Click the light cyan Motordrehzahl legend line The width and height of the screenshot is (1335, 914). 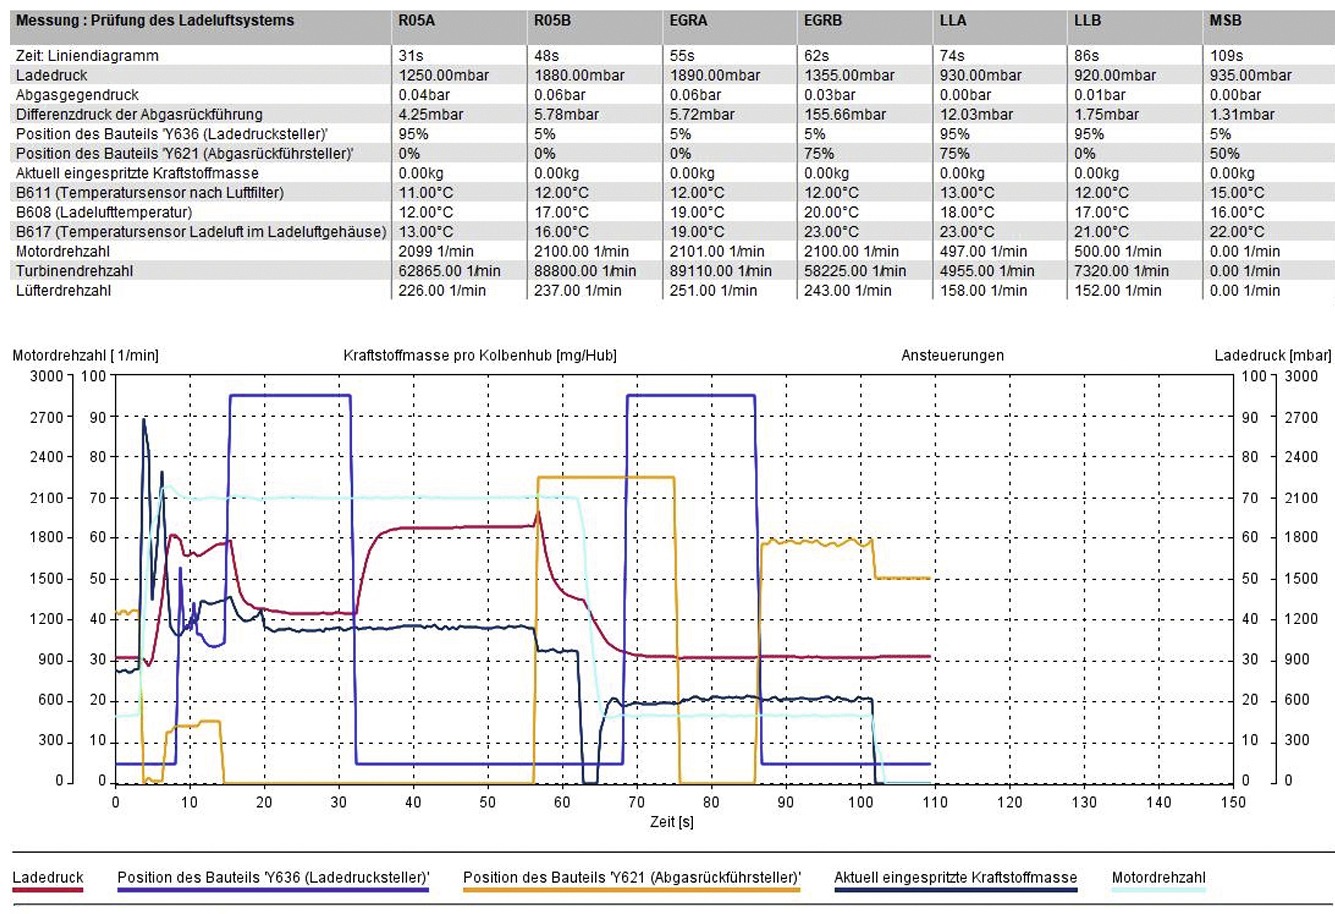point(1158,889)
